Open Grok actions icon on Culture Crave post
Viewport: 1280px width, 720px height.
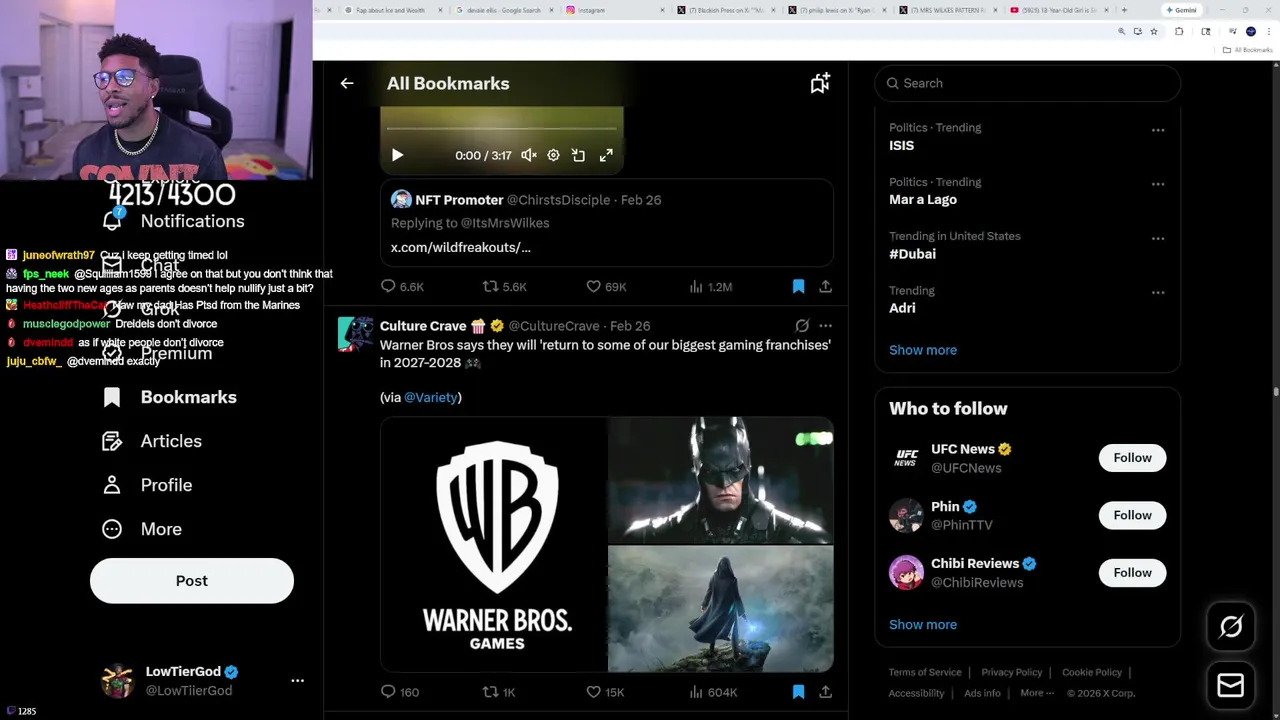point(802,326)
